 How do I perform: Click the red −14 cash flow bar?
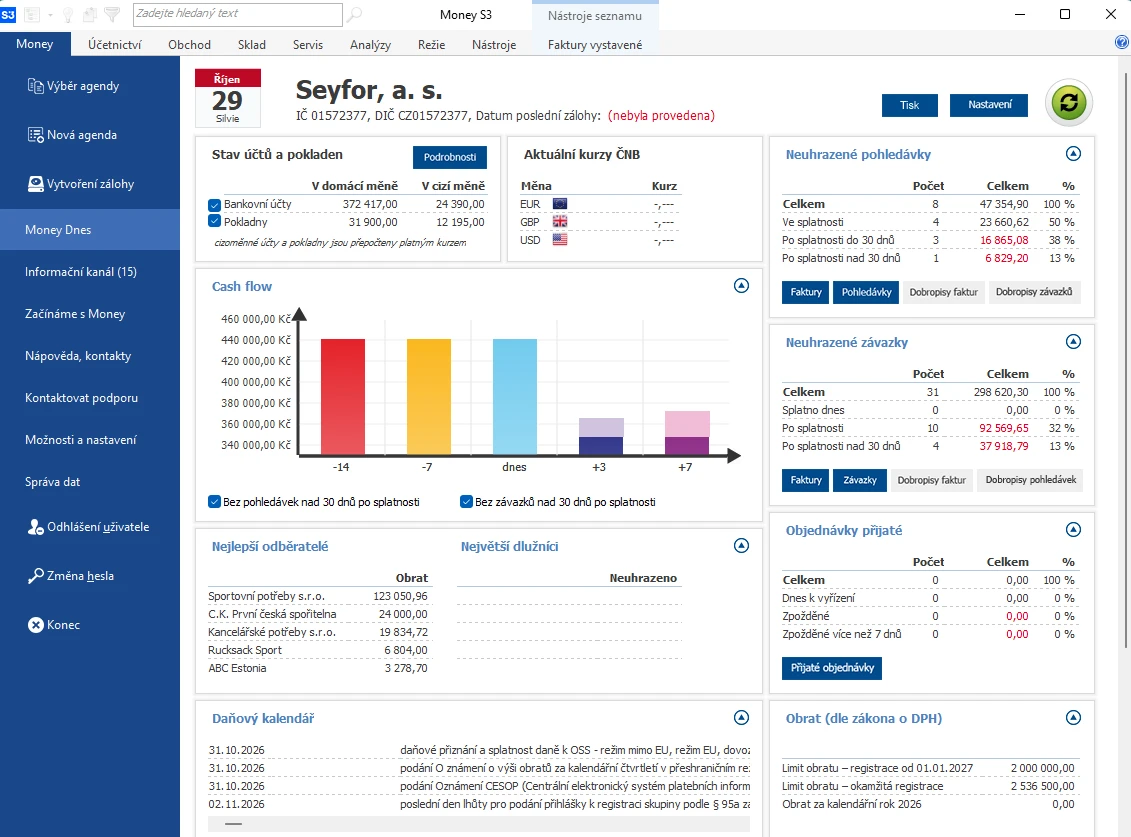(x=343, y=397)
